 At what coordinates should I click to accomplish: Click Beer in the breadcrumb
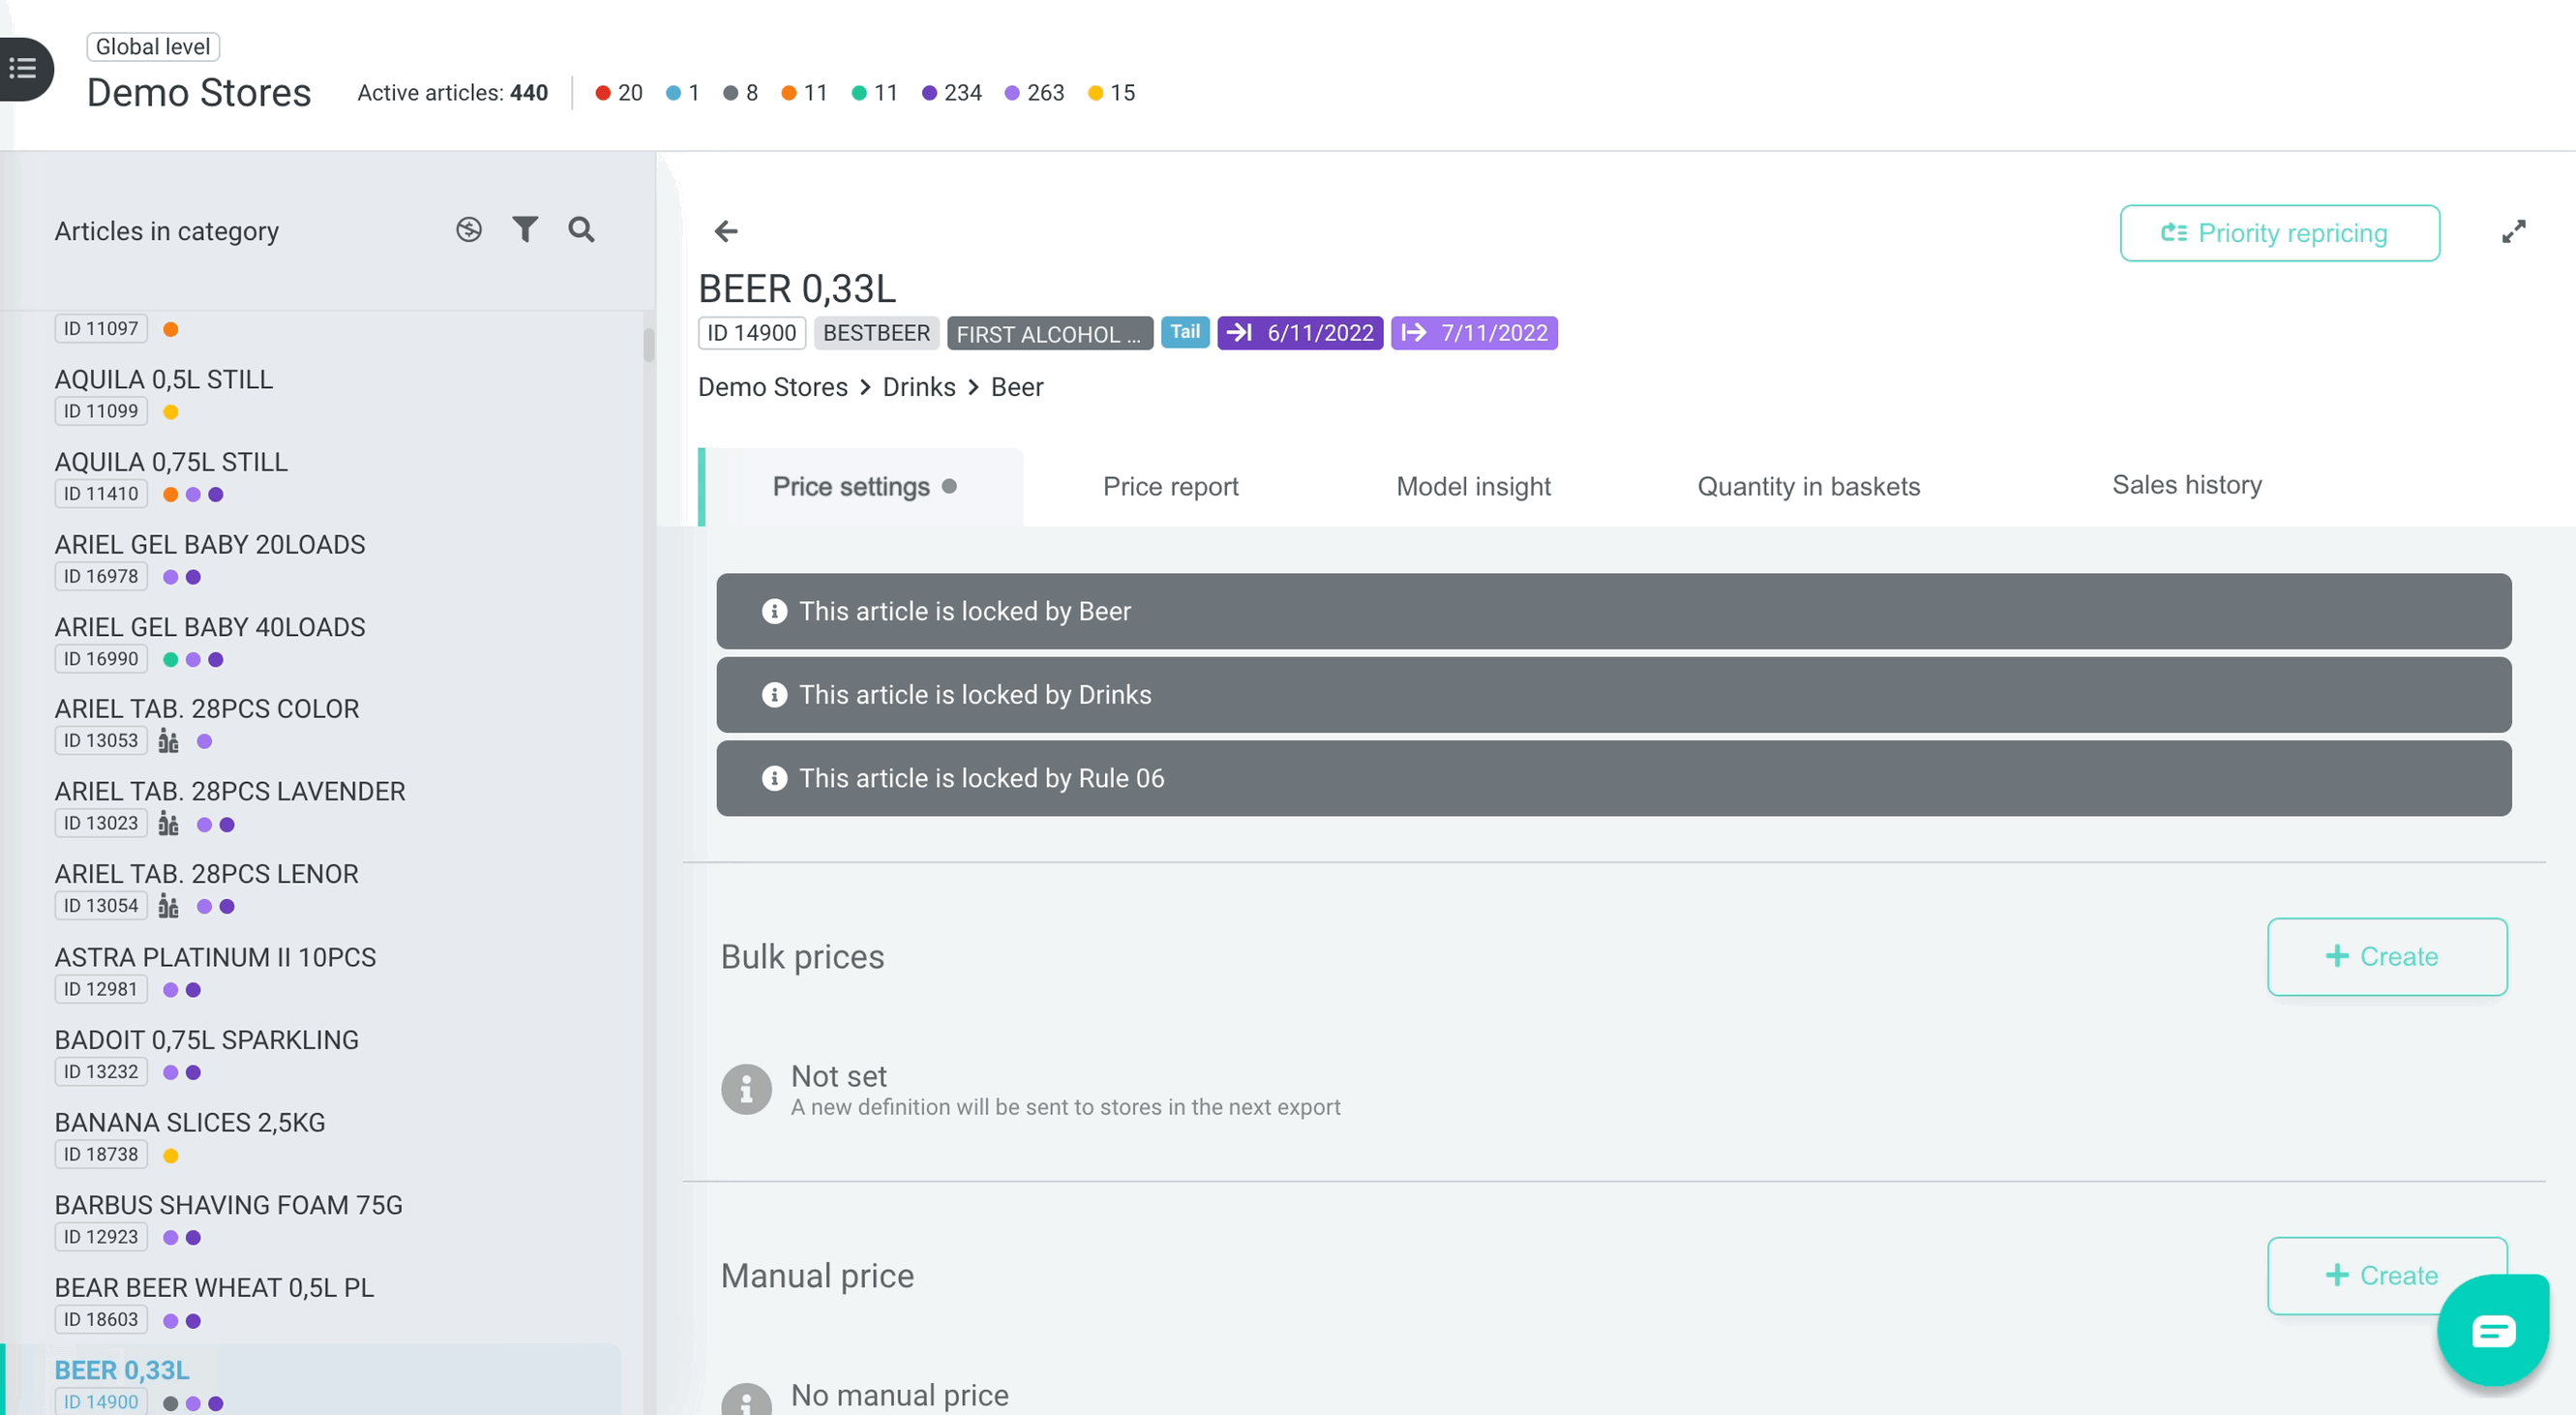coord(1016,387)
